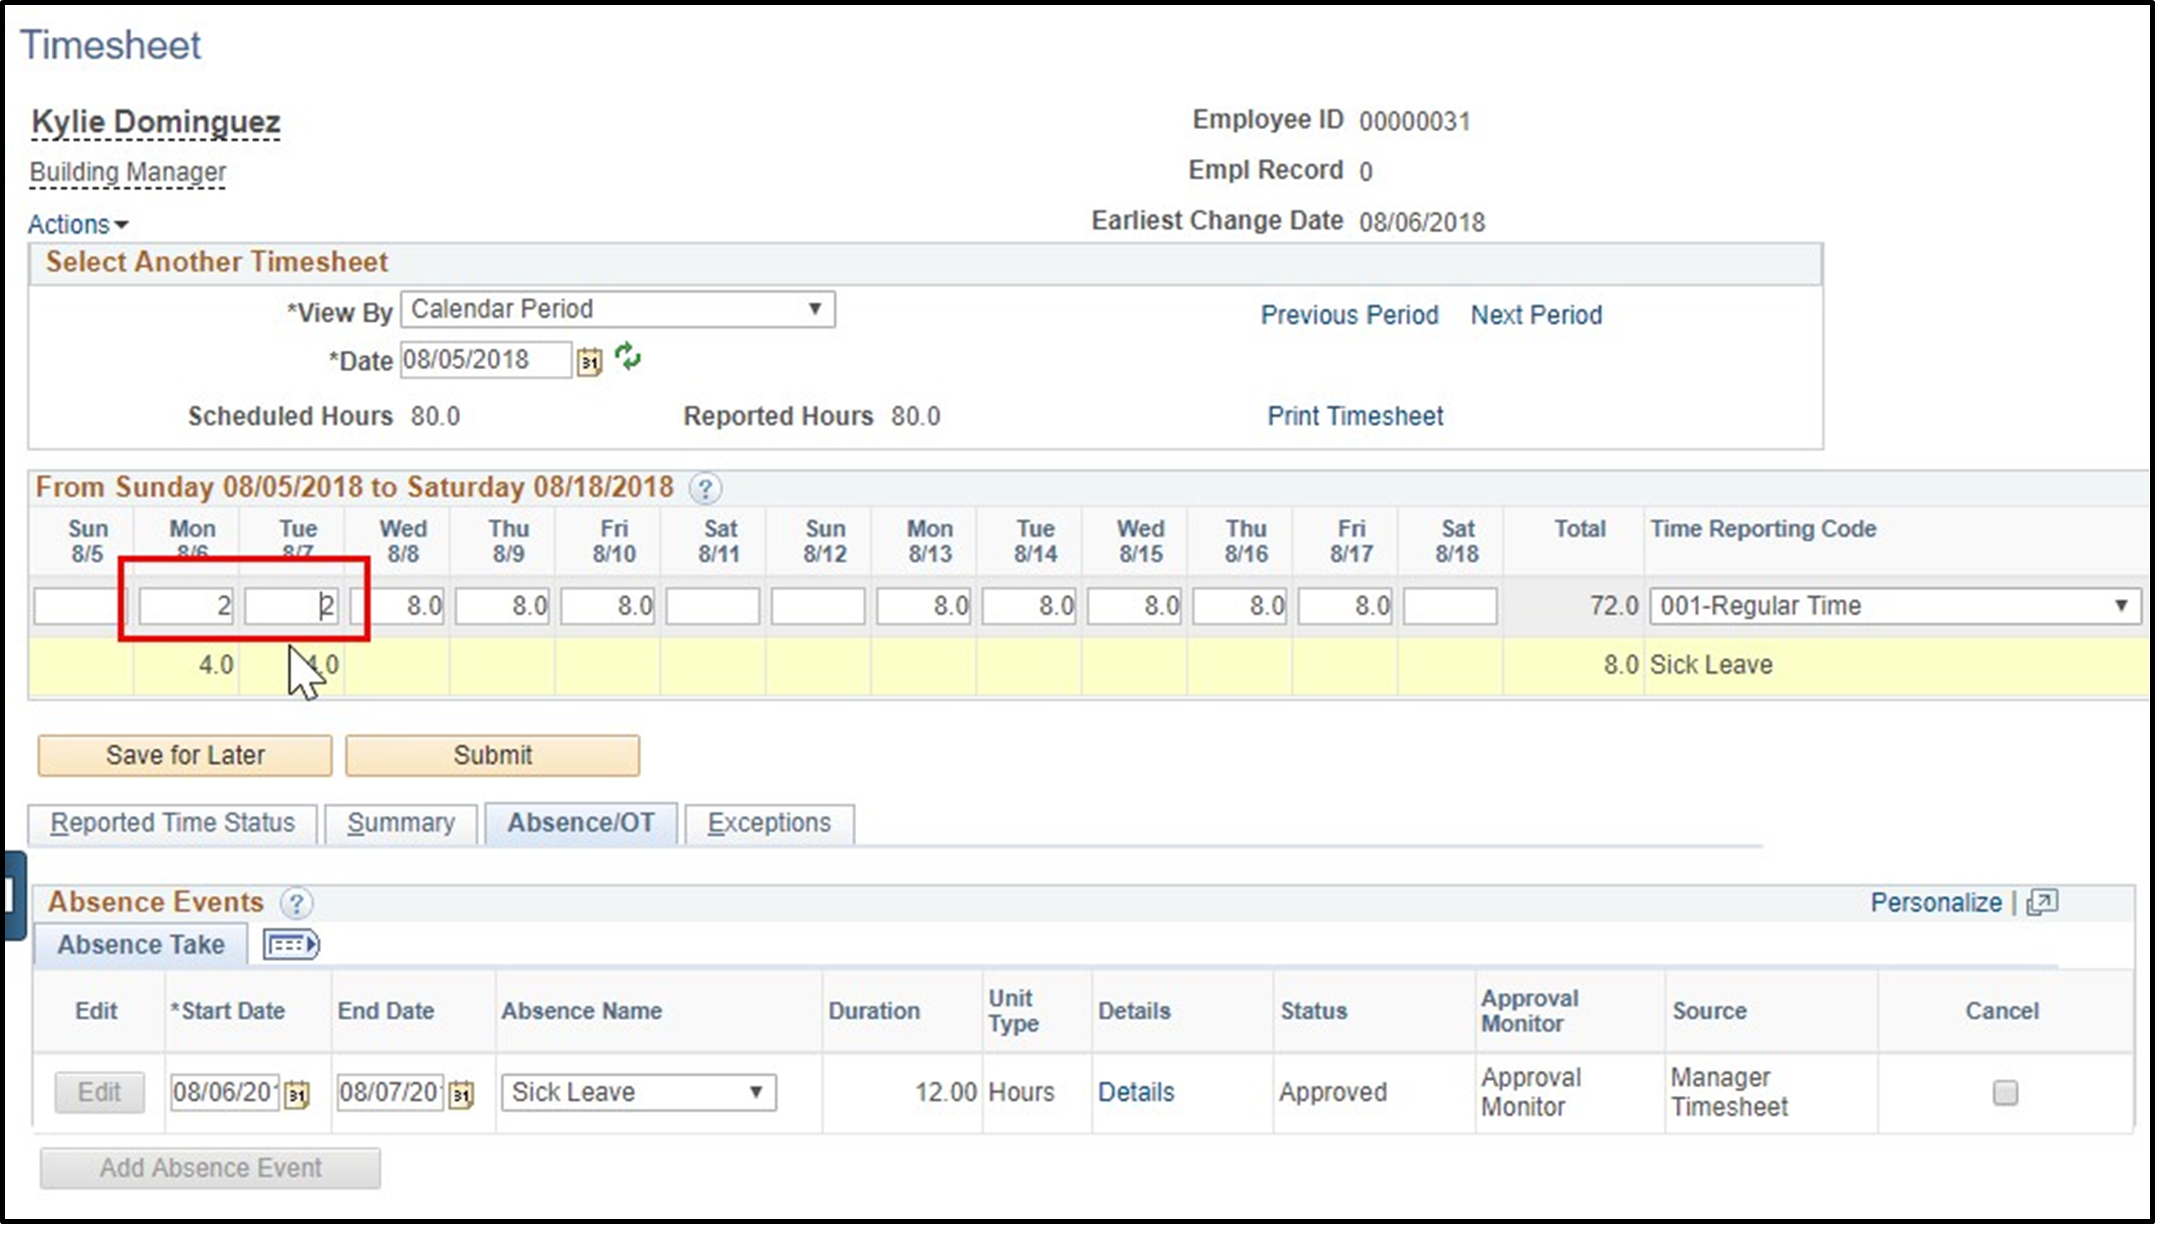This screenshot has height=1255, width=2171.
Task: Open the View By dropdown
Action: point(816,308)
